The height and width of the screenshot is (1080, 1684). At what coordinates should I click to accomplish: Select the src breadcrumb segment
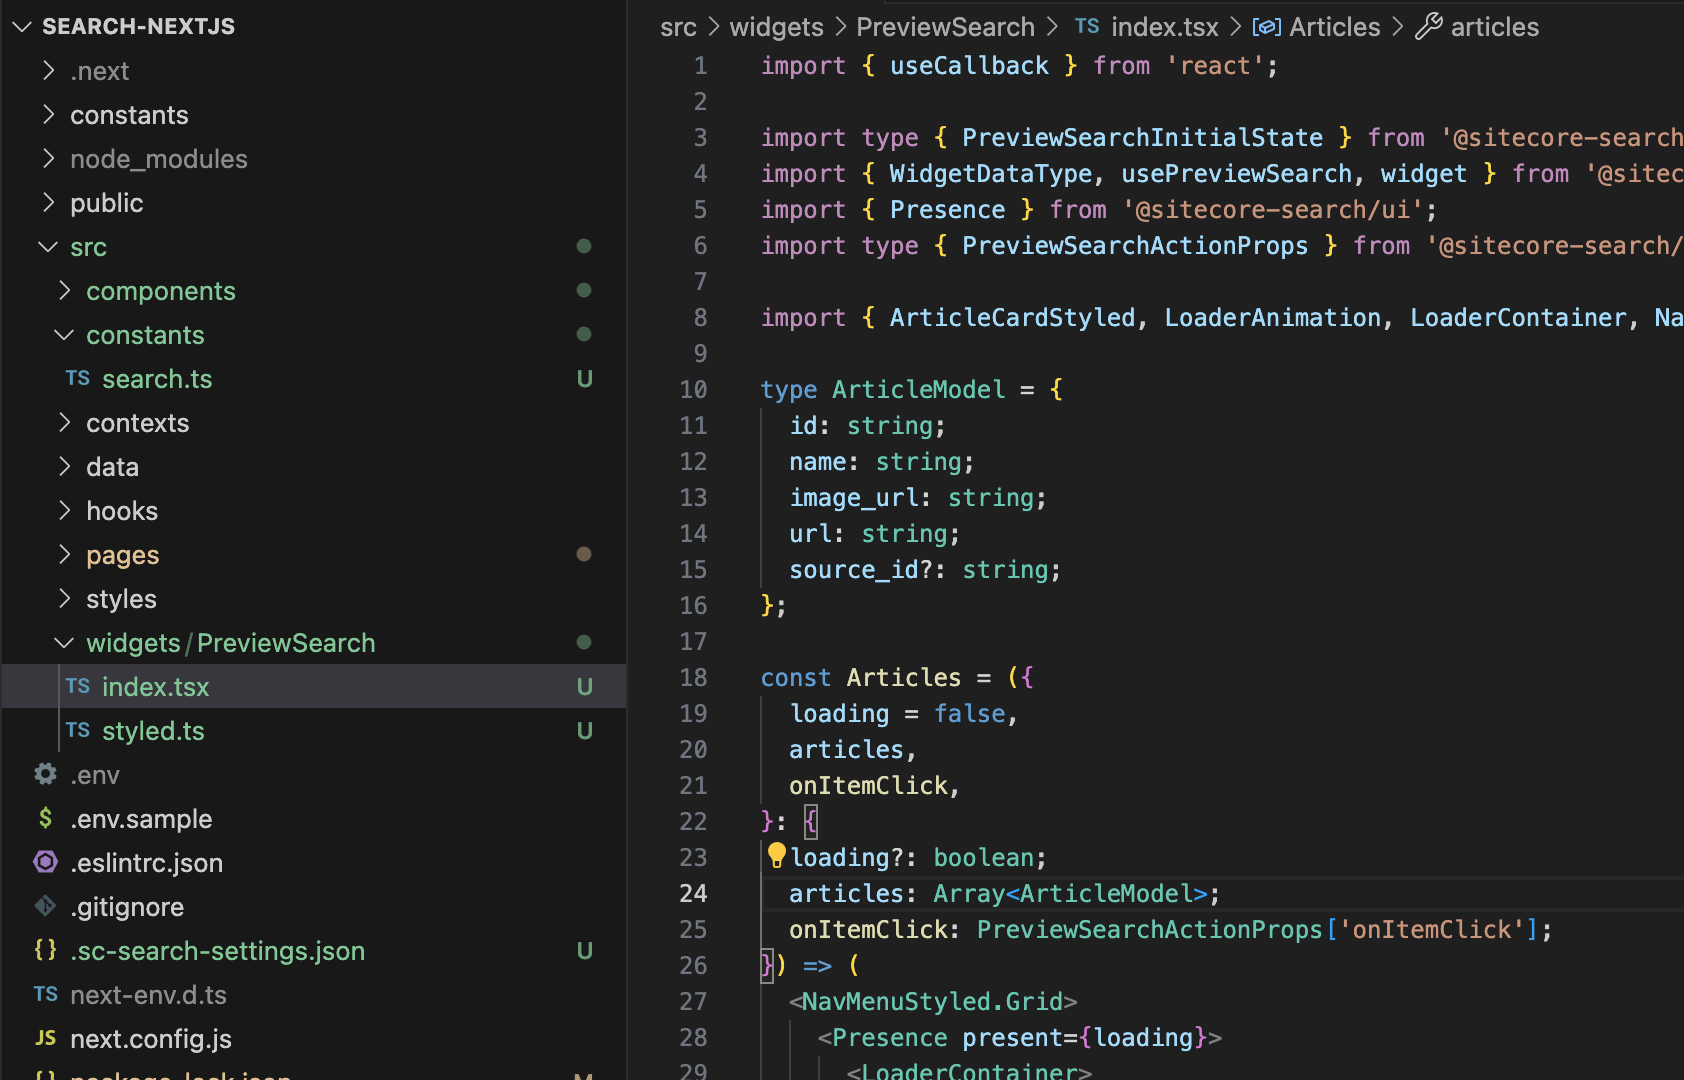coord(678,27)
